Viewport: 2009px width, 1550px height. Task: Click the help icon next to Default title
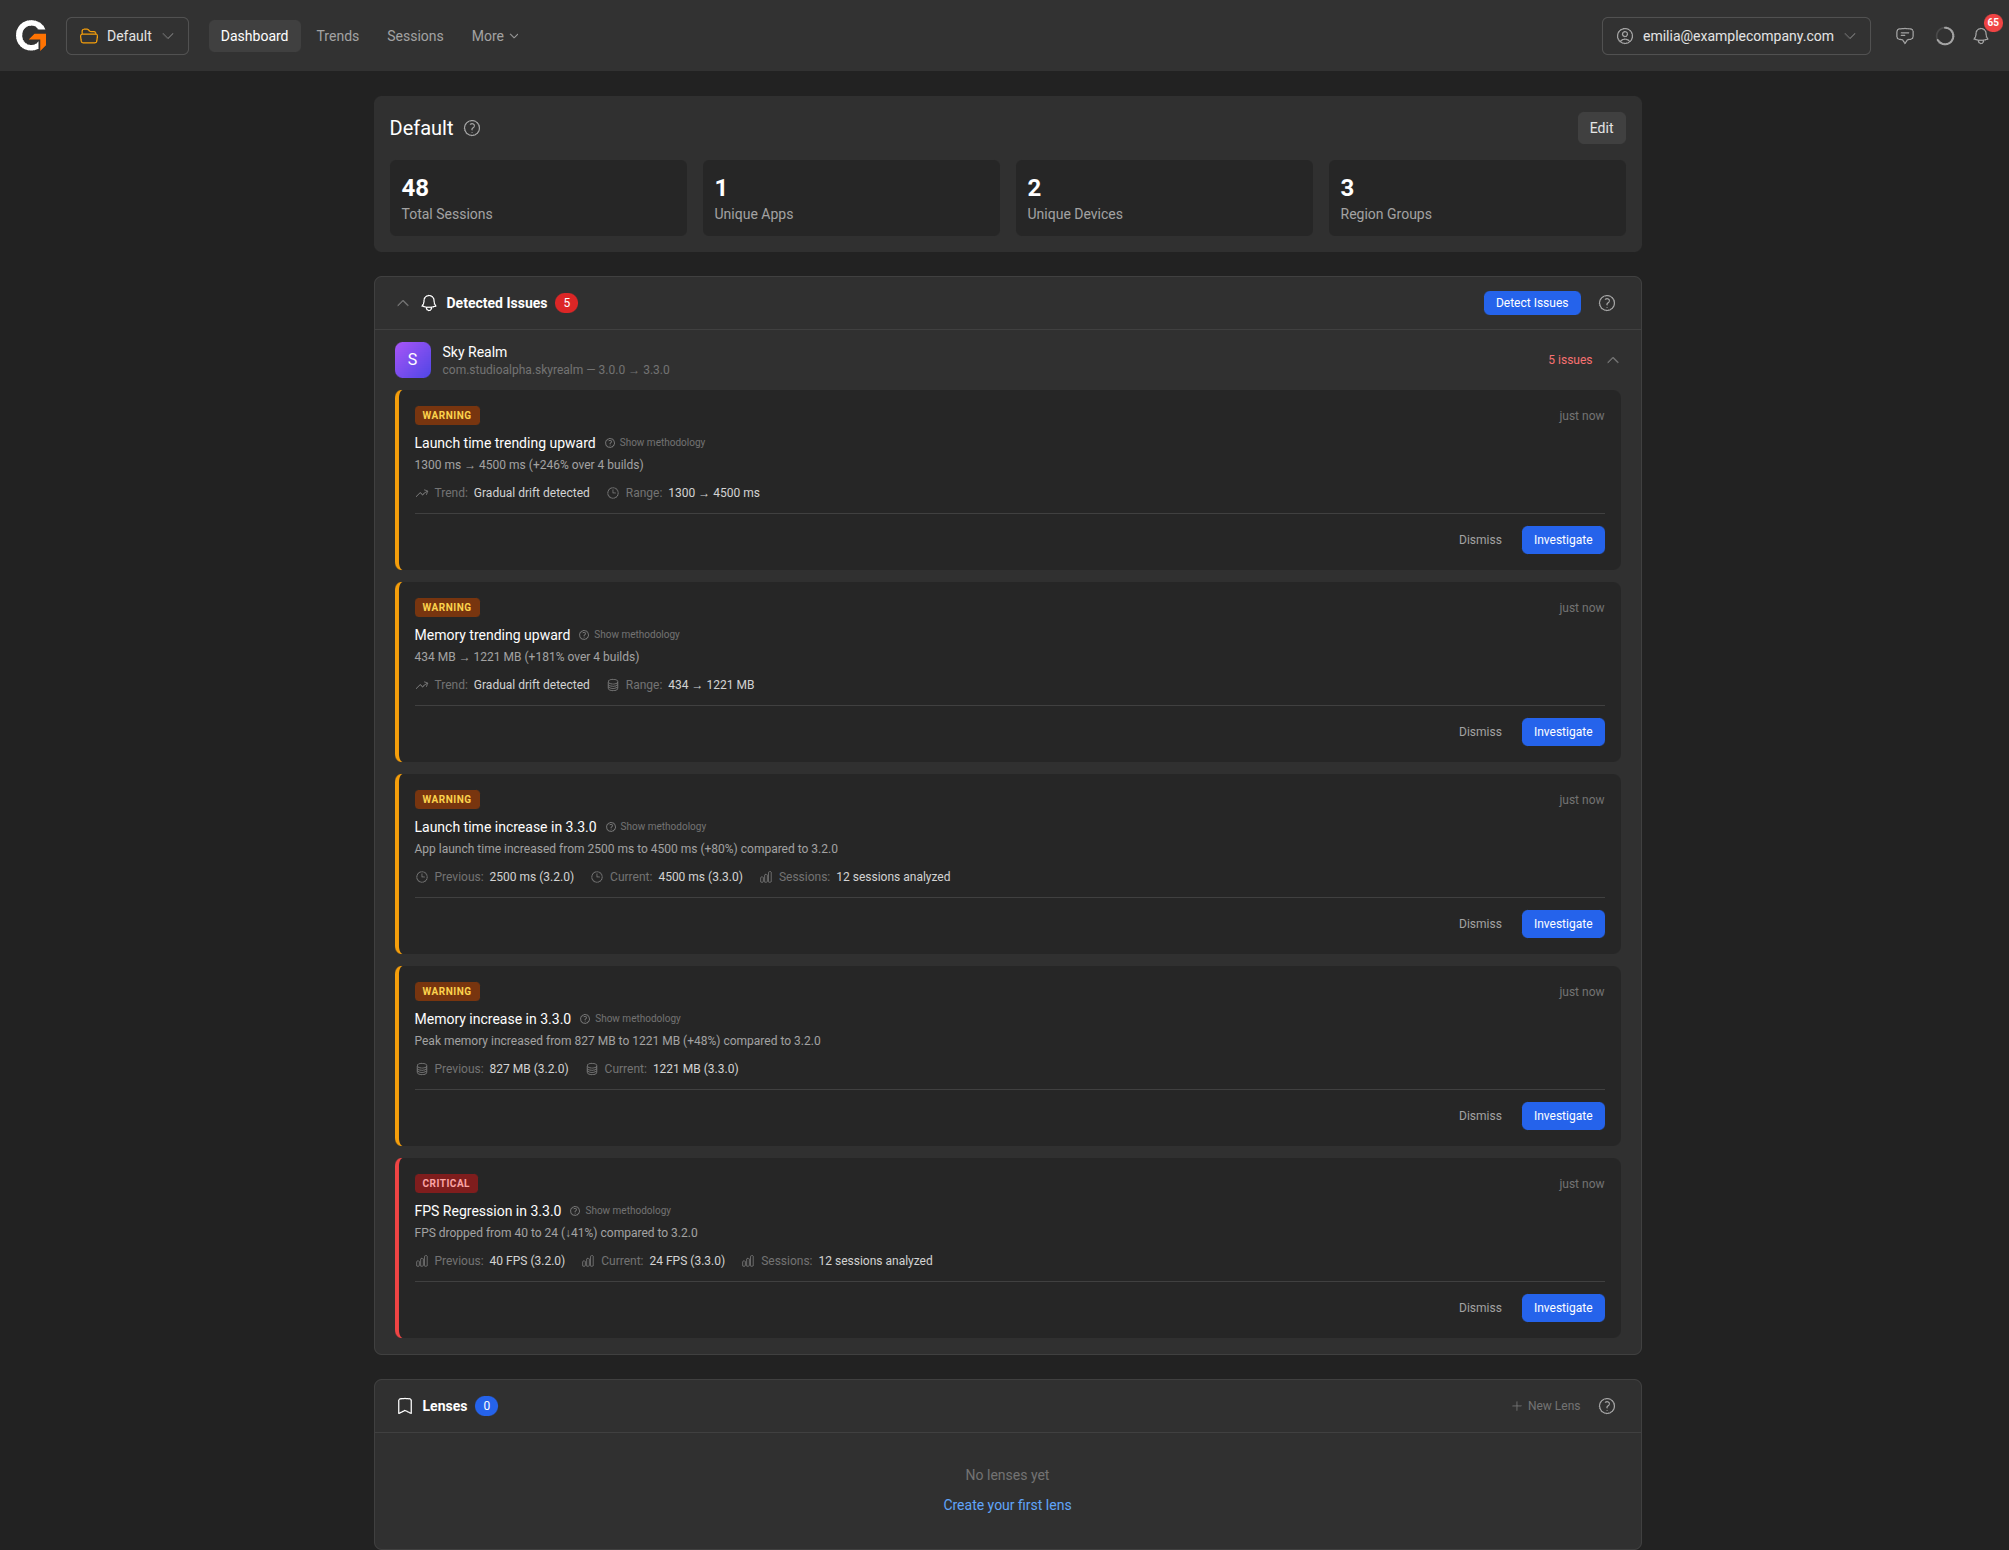[x=472, y=128]
